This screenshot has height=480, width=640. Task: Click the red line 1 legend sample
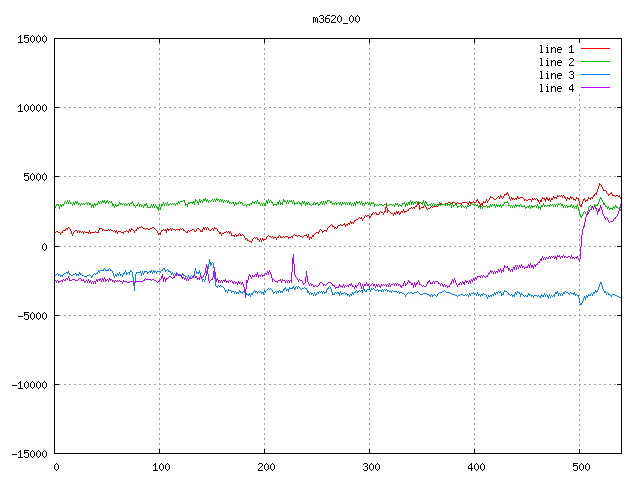coord(595,49)
